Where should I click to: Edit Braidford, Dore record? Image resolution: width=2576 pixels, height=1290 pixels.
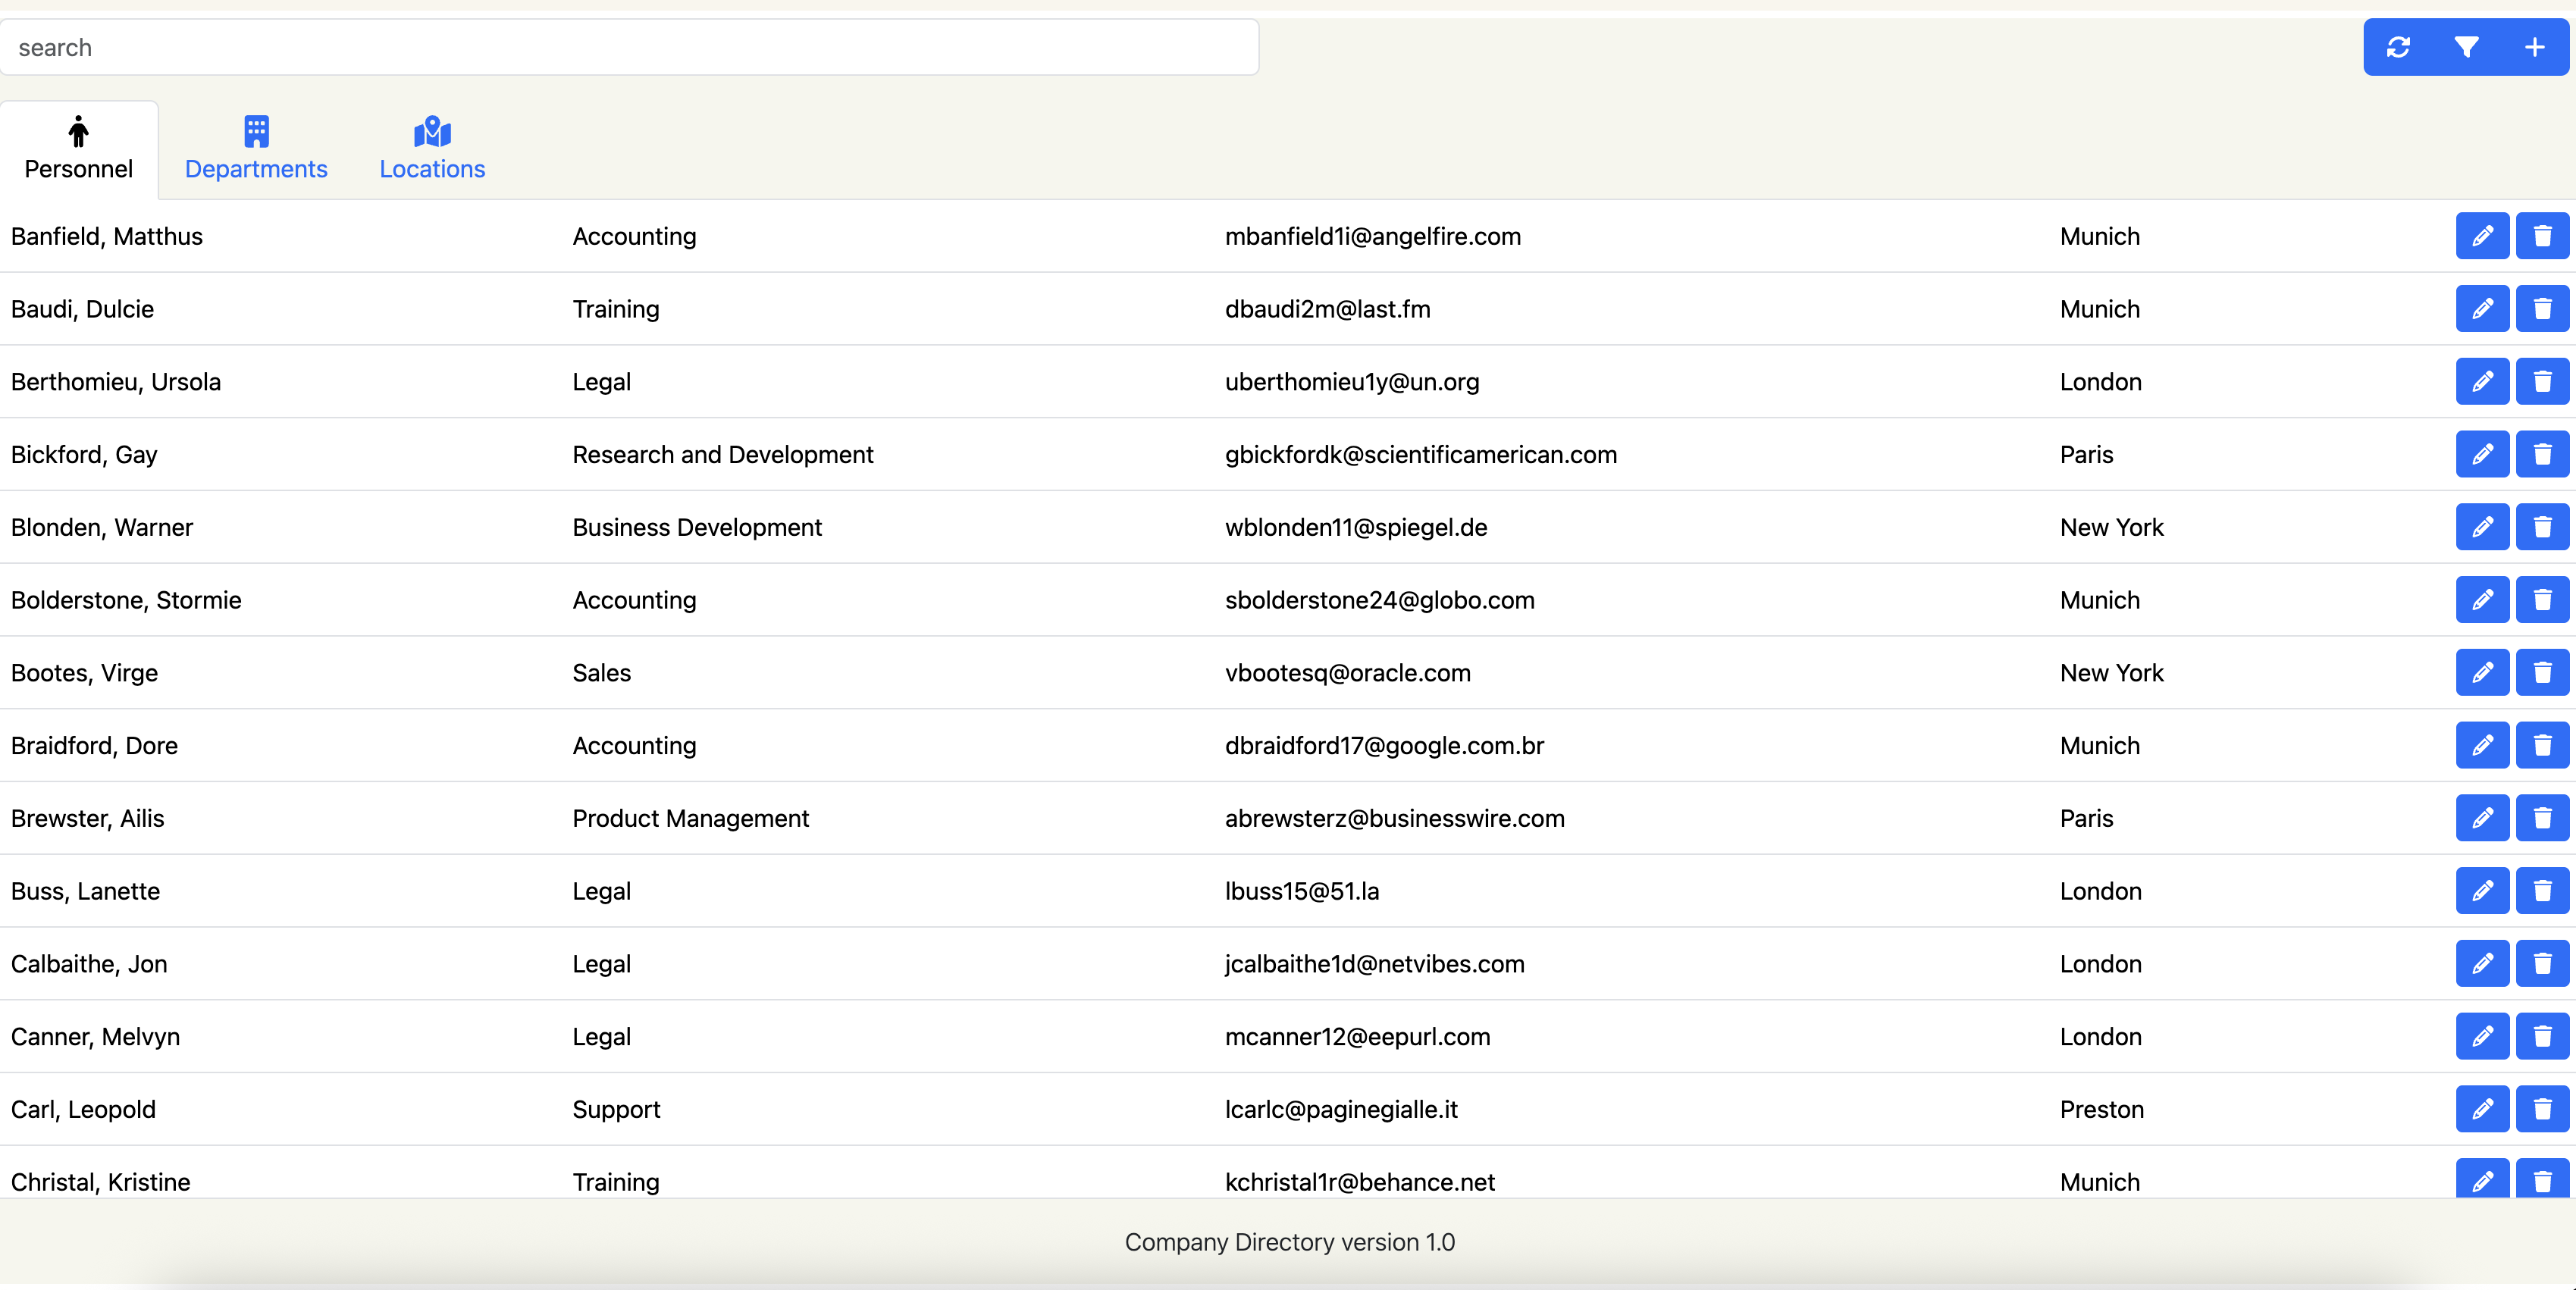(x=2482, y=746)
